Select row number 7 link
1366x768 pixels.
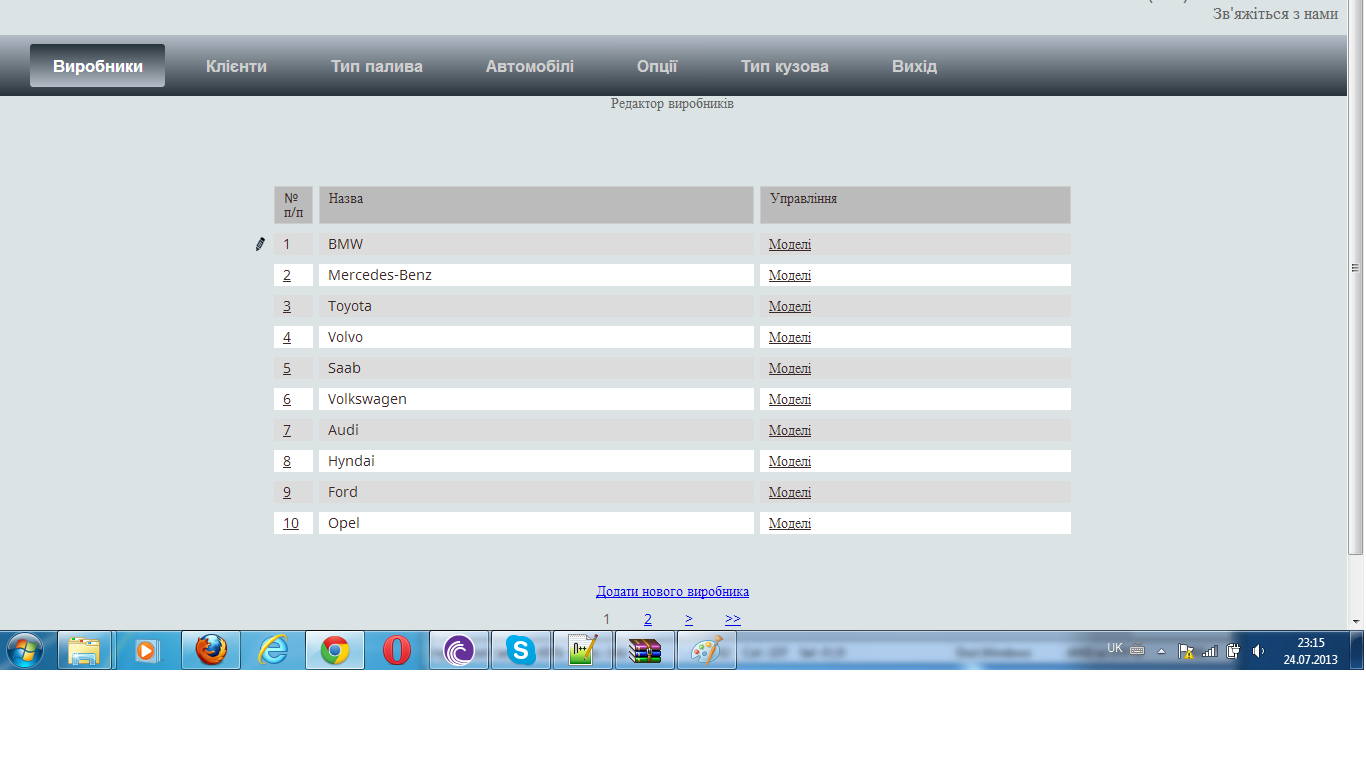coord(287,430)
